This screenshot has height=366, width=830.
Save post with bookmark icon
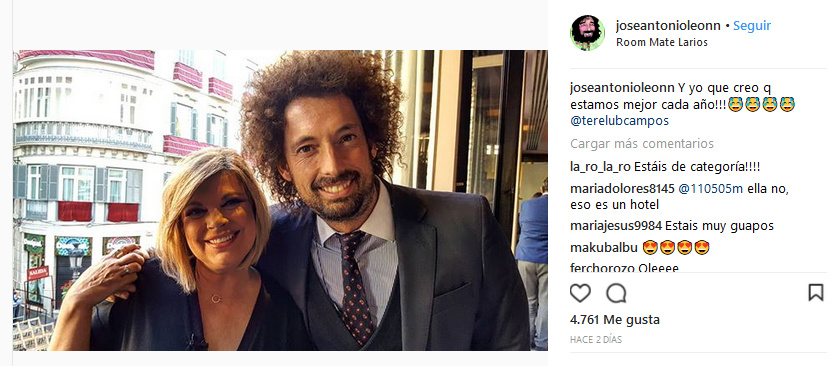[816, 292]
